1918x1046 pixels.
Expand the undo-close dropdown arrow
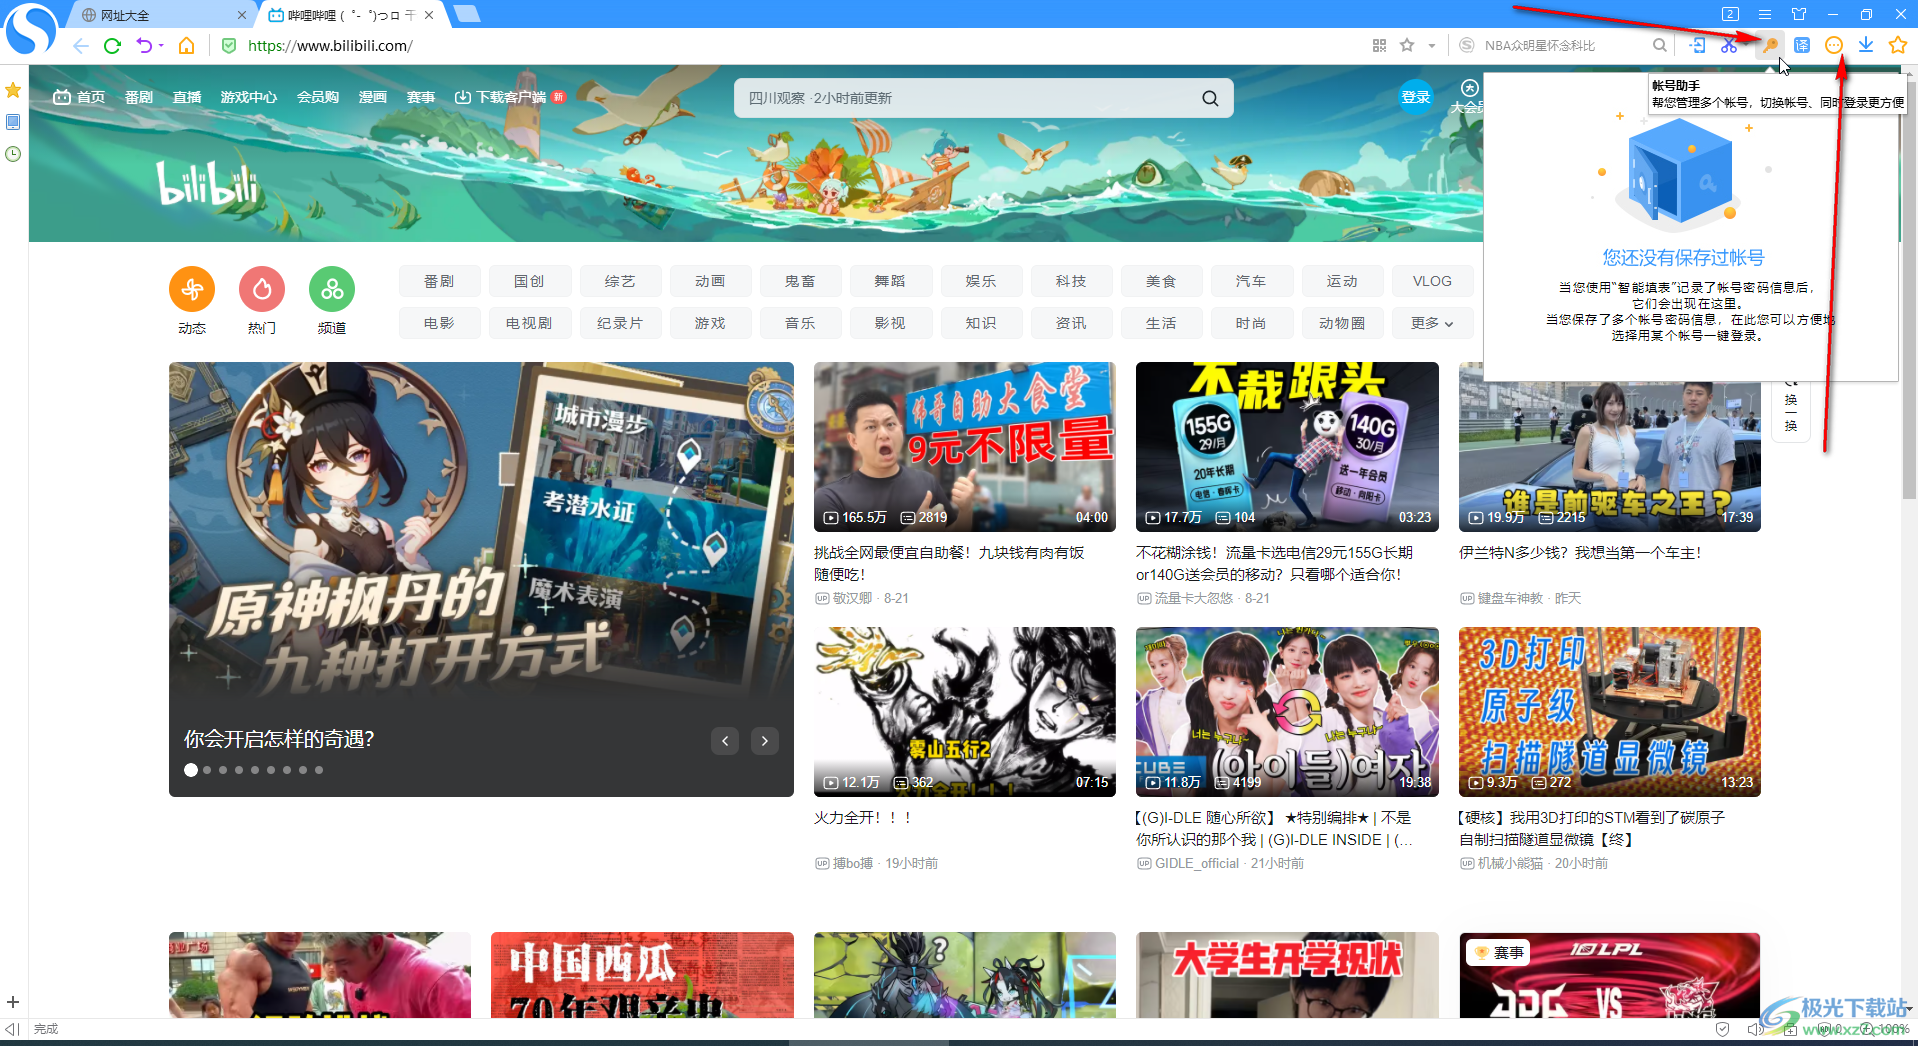161,46
